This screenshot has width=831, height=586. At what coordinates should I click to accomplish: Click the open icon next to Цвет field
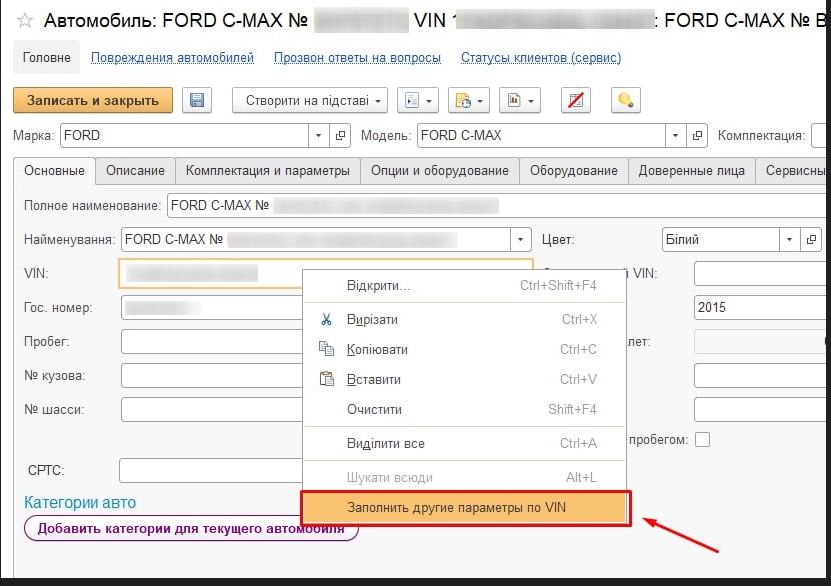(x=811, y=240)
